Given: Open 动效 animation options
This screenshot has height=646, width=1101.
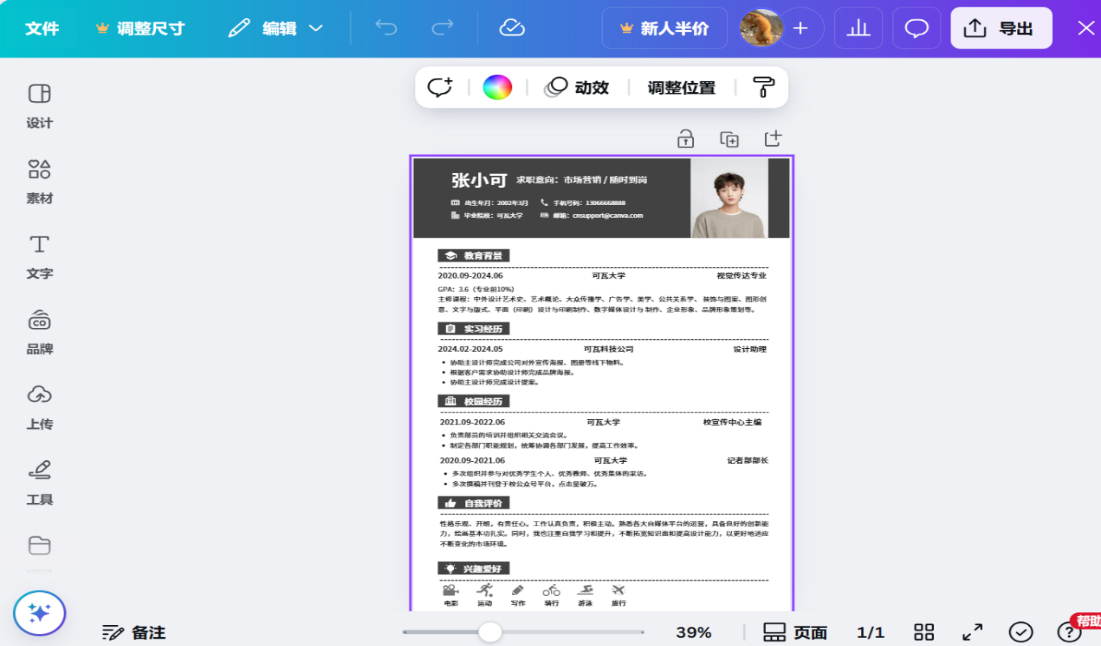Looking at the screenshot, I should [576, 87].
